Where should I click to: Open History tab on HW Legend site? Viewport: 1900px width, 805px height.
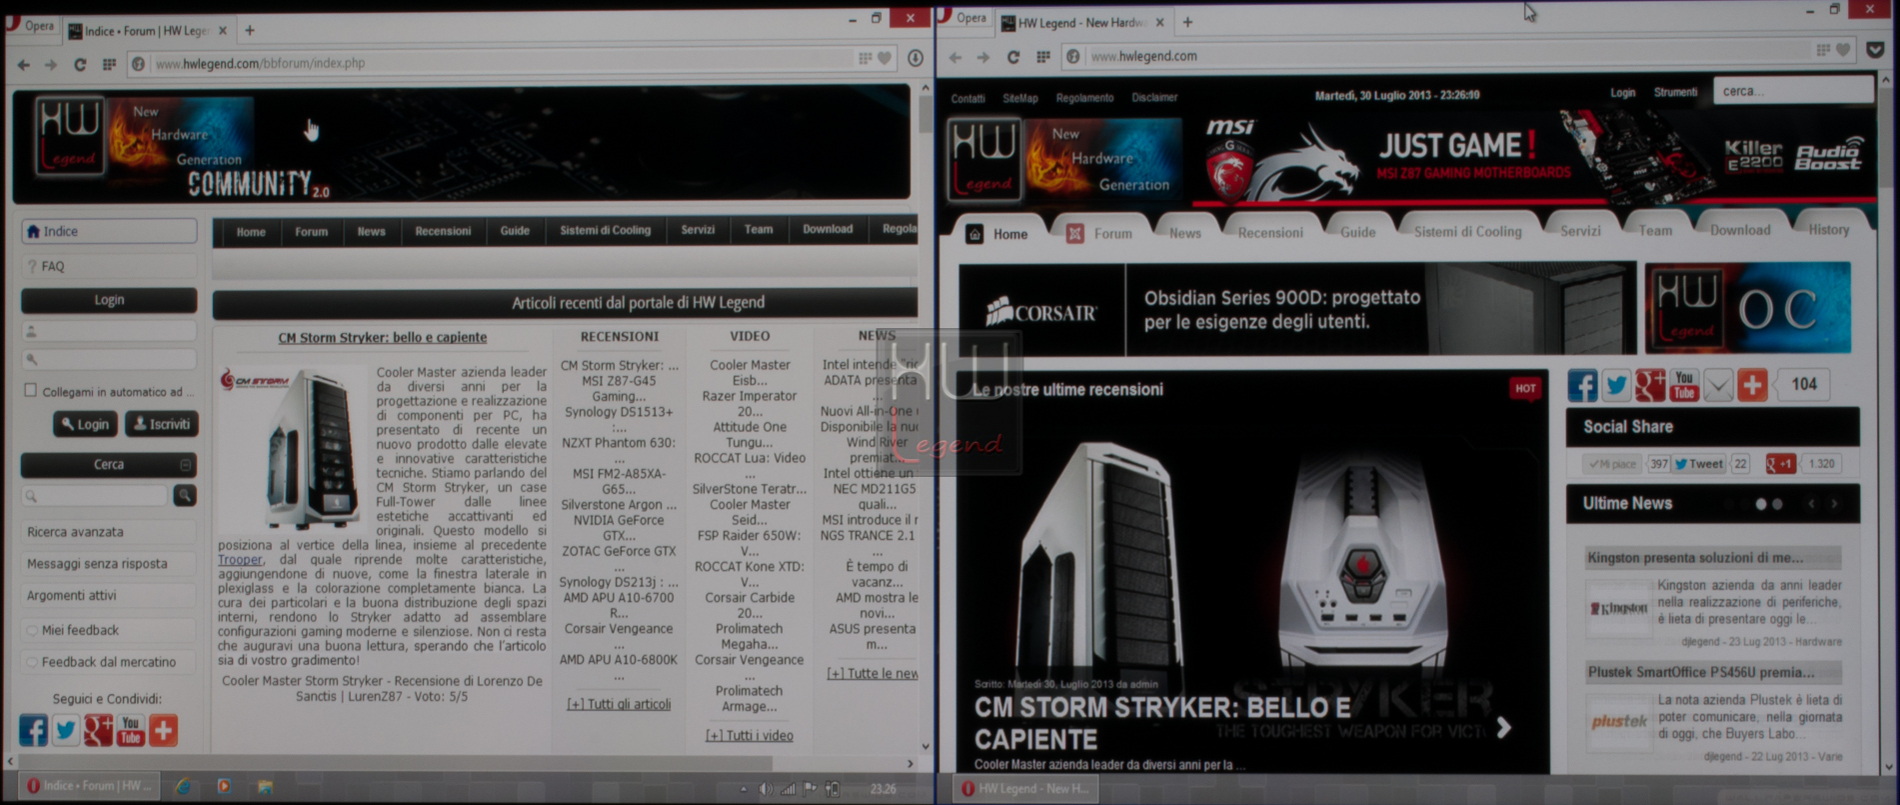click(1828, 230)
